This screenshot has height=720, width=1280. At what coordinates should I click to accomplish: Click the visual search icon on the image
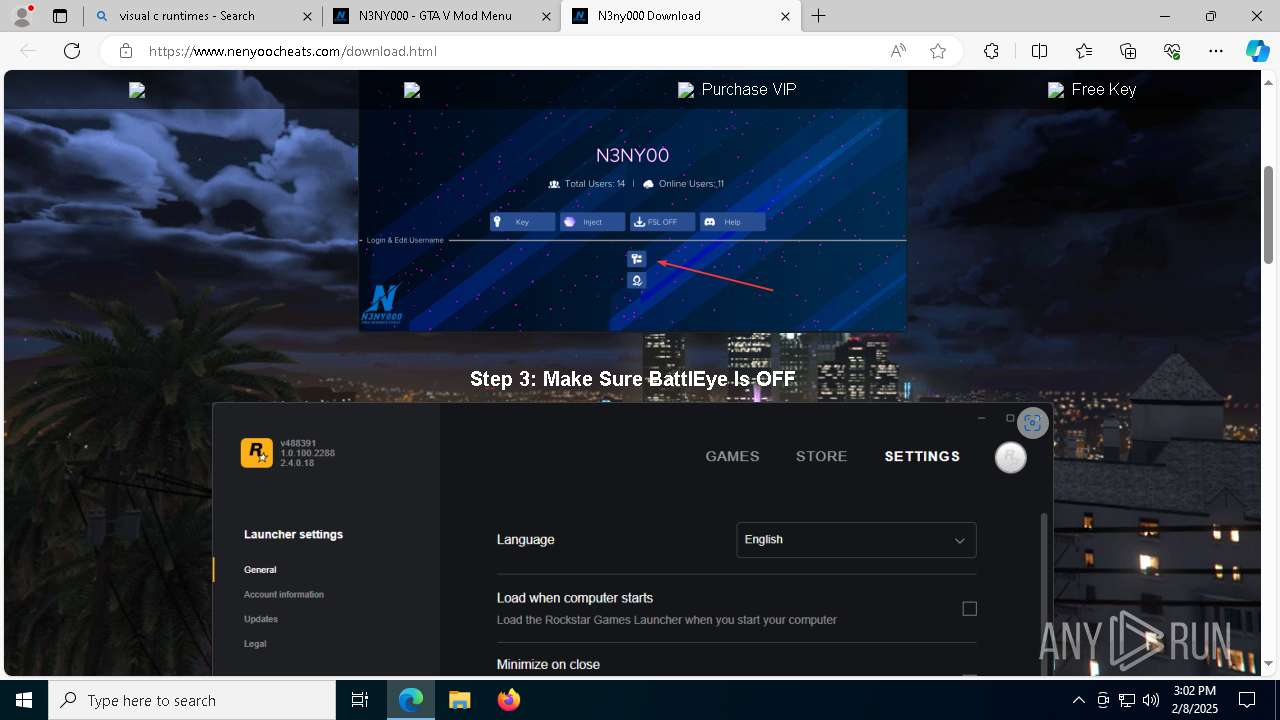click(1032, 423)
